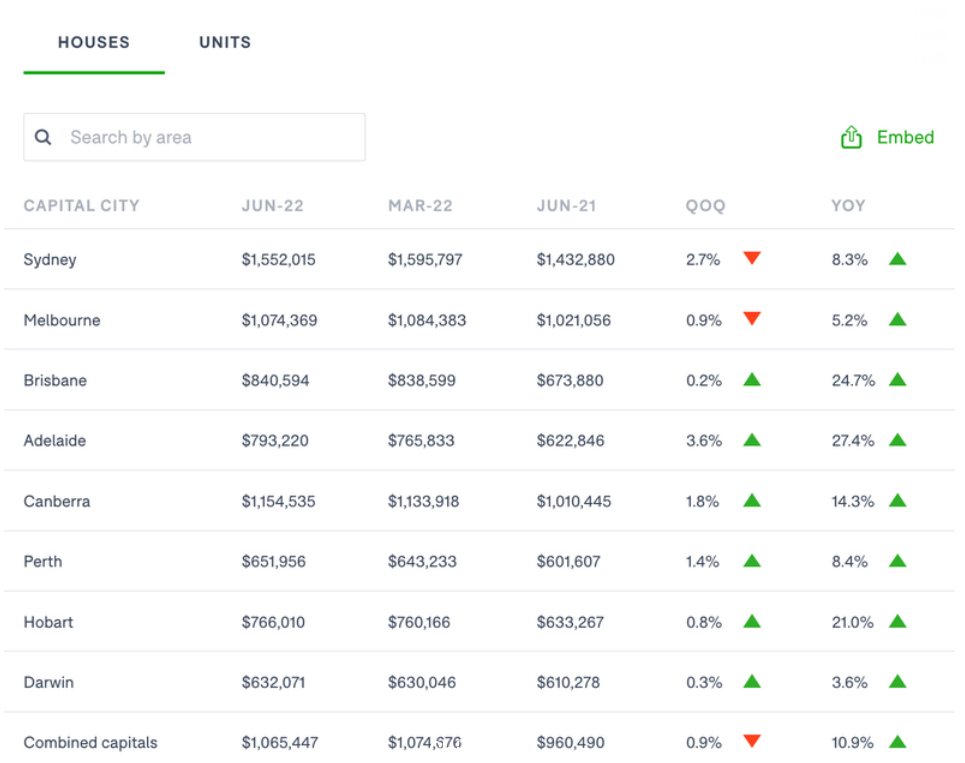This screenshot has height=763, width=965.
Task: Sort by the MAR-22 column header
Action: [x=420, y=206]
